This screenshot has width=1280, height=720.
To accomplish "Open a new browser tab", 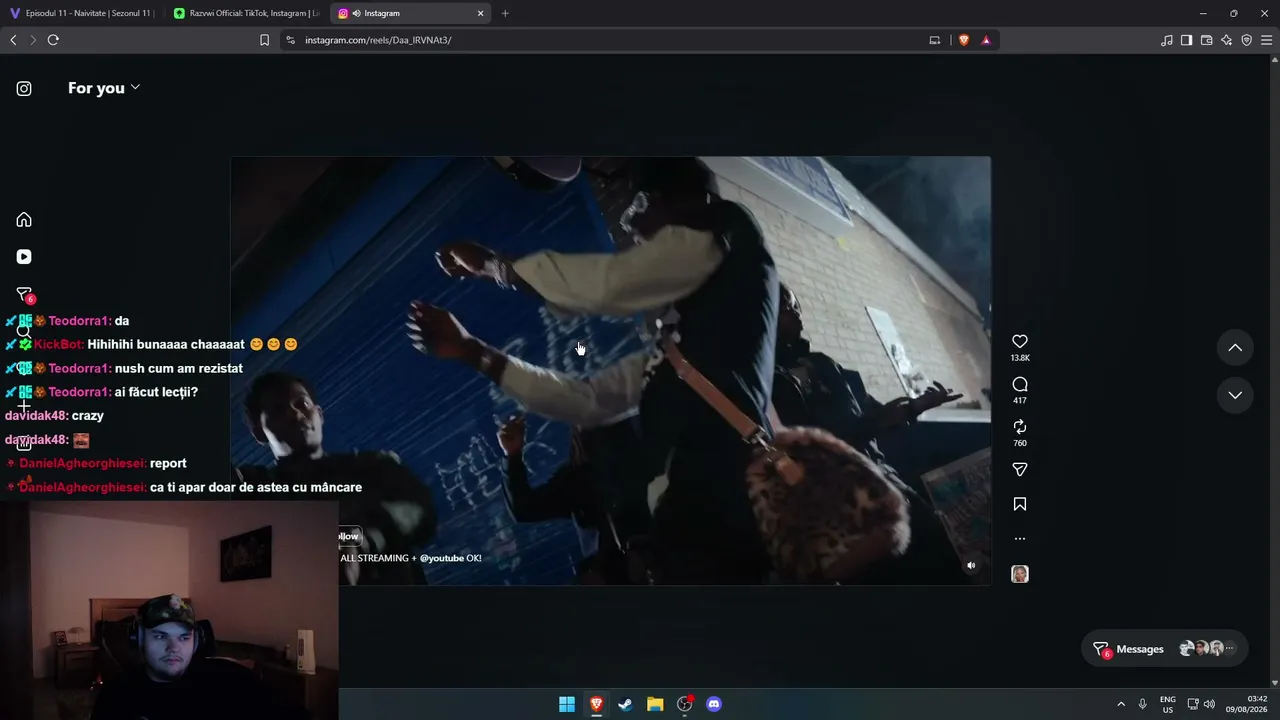I will (x=505, y=13).
